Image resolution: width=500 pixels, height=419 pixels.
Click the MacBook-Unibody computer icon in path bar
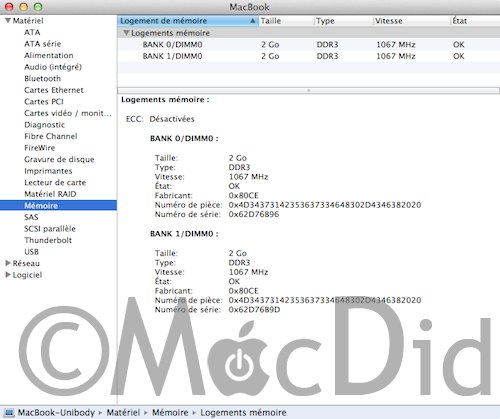coord(9,413)
